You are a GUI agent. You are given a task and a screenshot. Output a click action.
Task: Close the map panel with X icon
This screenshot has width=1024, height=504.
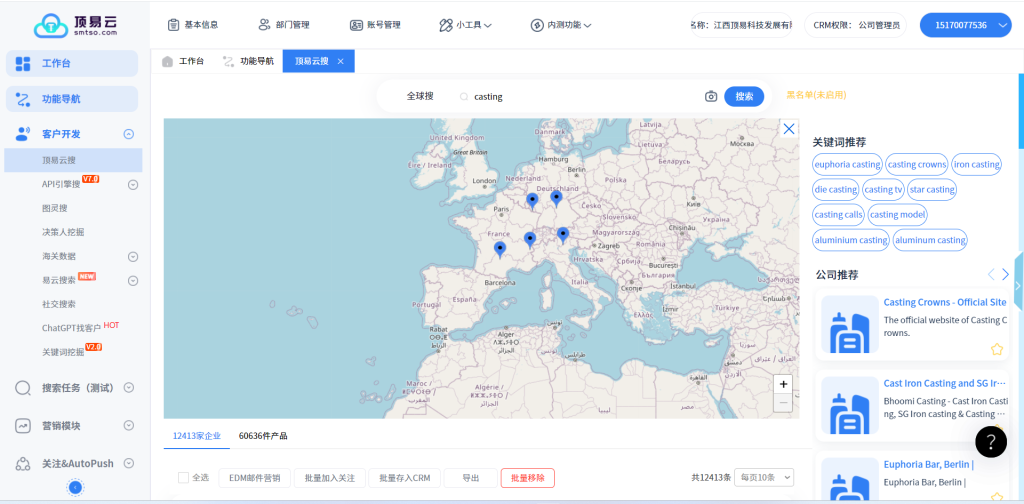pyautogui.click(x=789, y=129)
